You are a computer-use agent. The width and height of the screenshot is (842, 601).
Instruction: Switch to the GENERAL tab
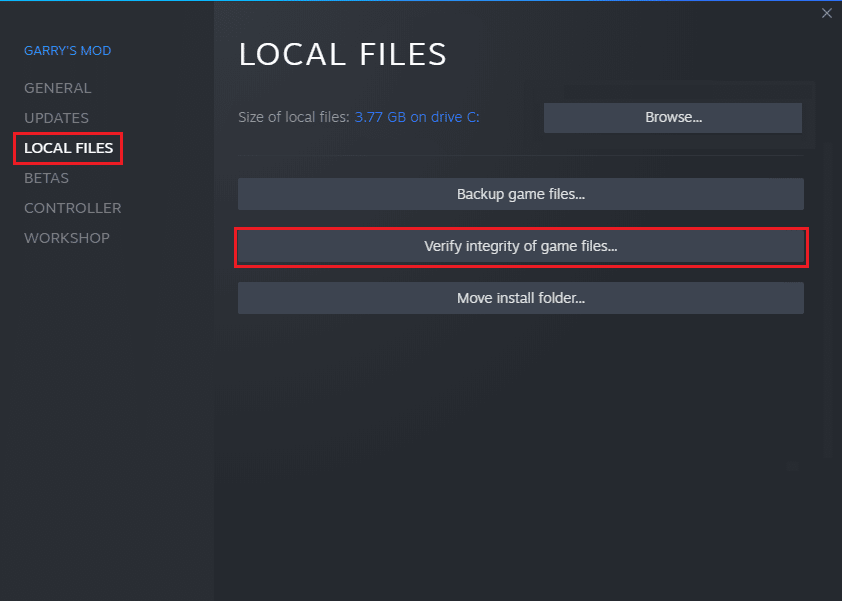tap(57, 88)
